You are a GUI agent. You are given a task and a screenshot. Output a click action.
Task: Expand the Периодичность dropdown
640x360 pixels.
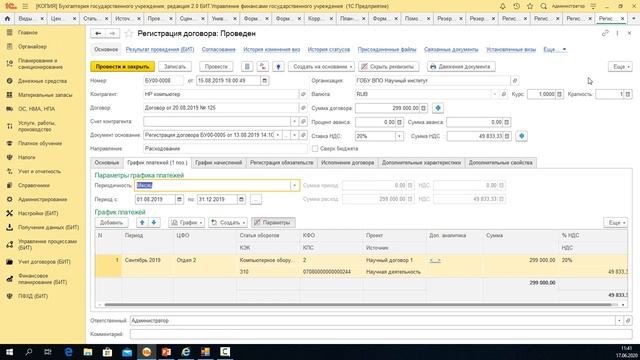294,185
